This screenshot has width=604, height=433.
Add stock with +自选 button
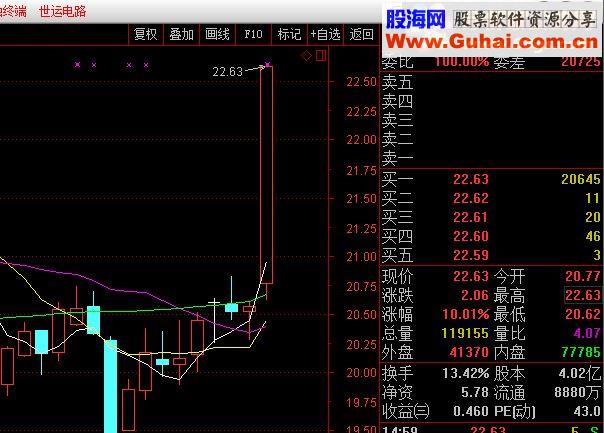[325, 35]
